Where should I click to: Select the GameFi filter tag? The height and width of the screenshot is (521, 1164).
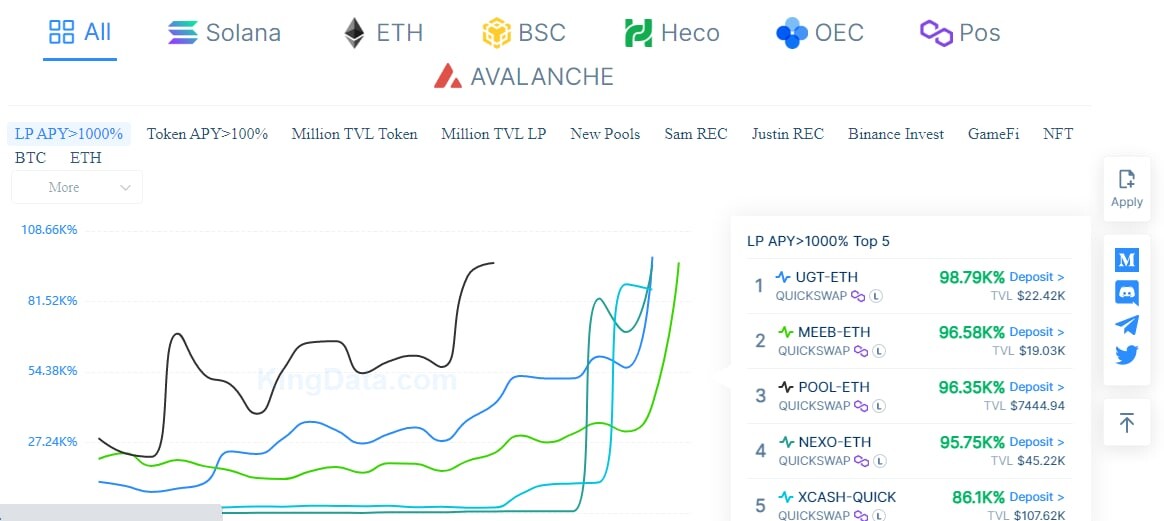click(993, 134)
